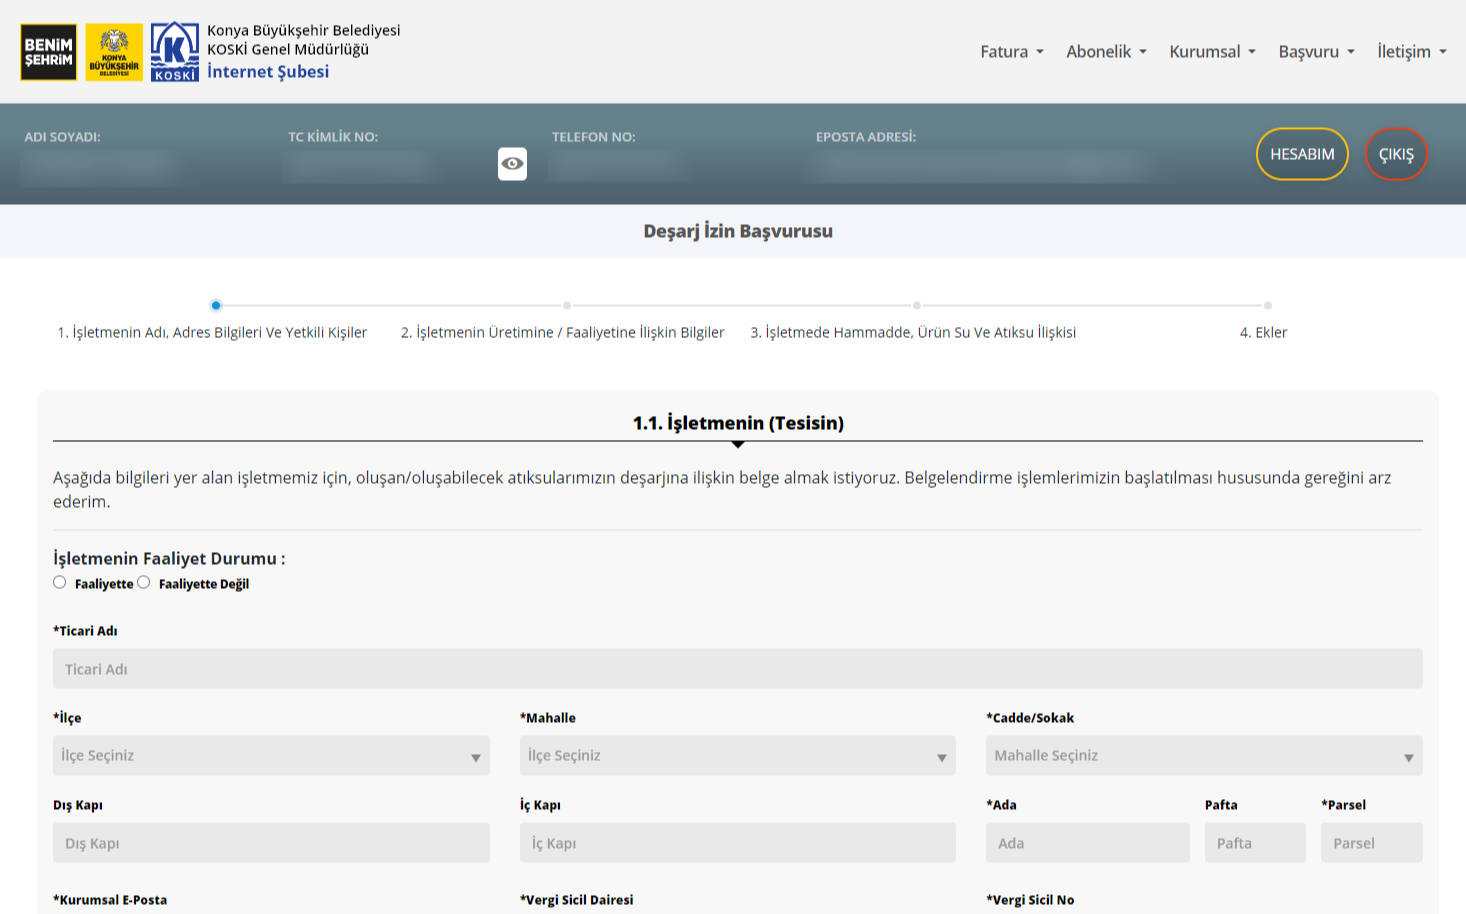
Task: Click the Parsel input field
Action: pyautogui.click(x=1371, y=843)
